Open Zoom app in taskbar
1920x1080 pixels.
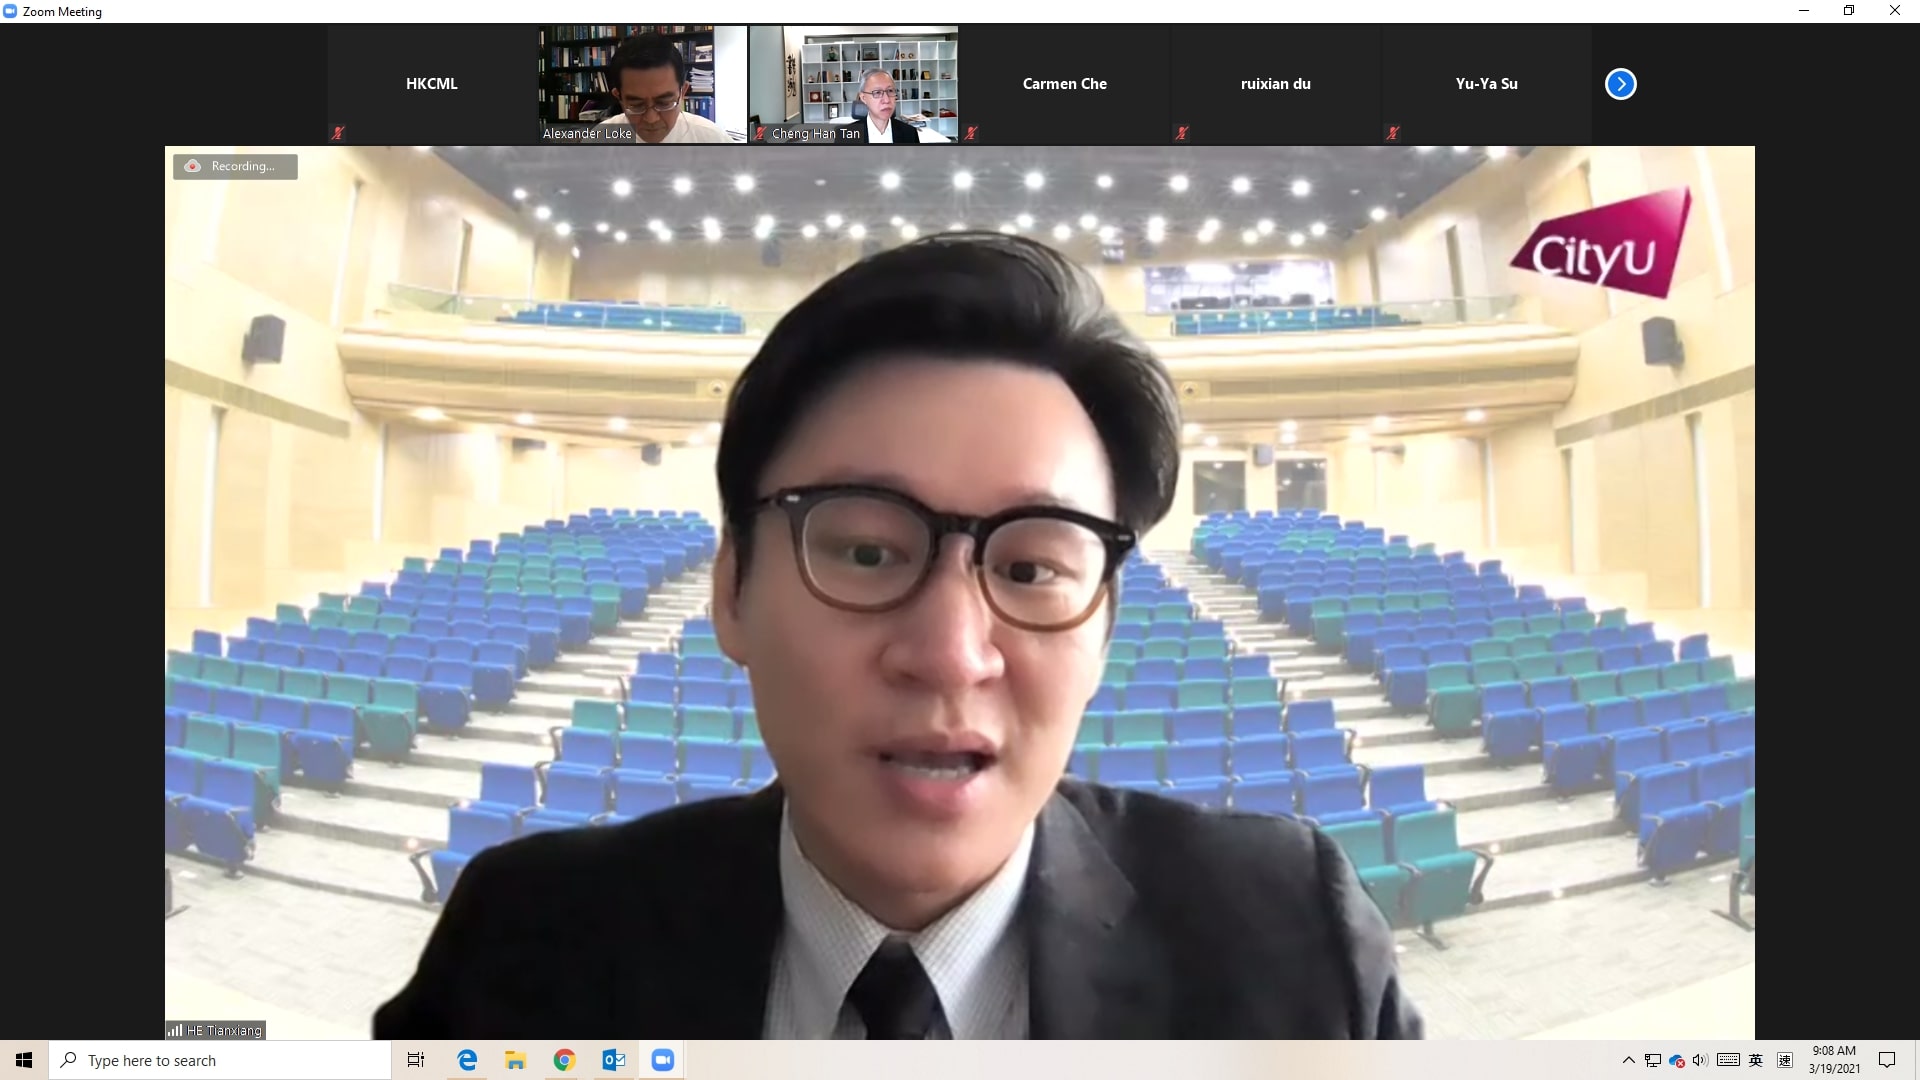click(x=662, y=1060)
